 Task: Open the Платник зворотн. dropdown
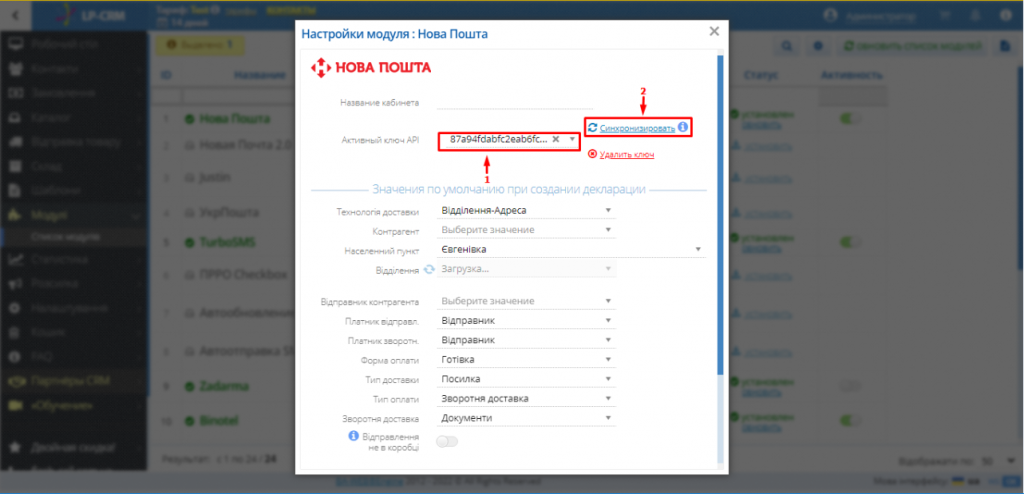[526, 340]
